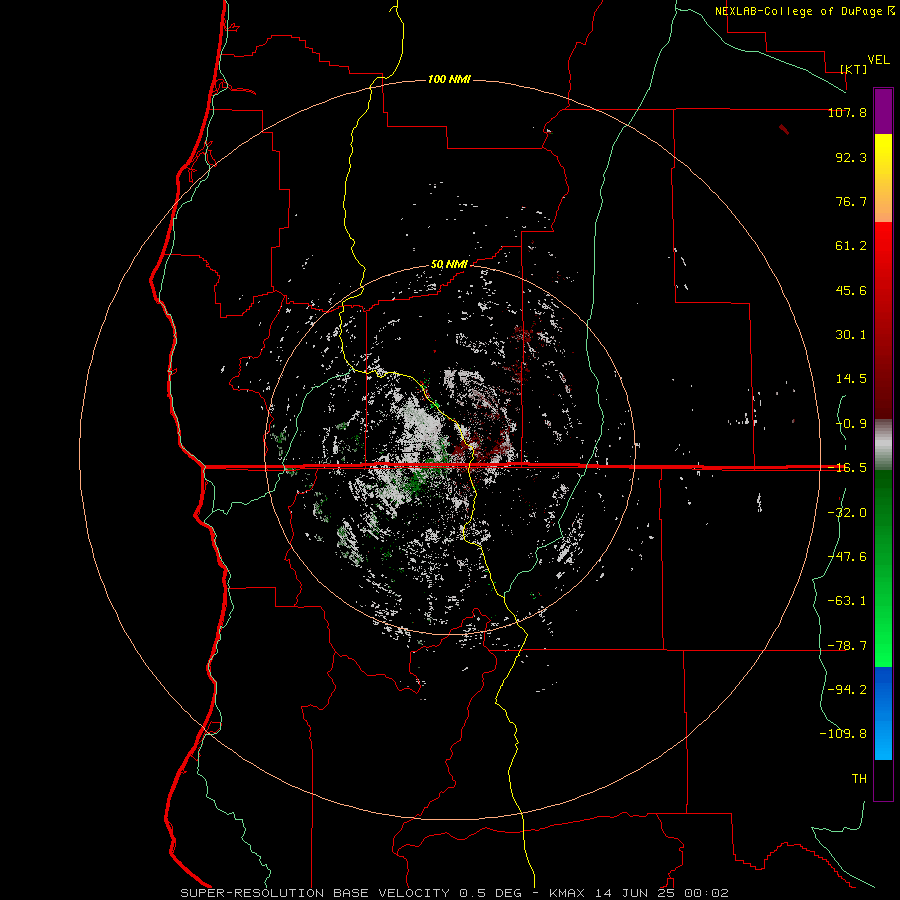Image resolution: width=900 pixels, height=900 pixels.
Task: Click the [KT] units label
Action: pyautogui.click(x=854, y=69)
